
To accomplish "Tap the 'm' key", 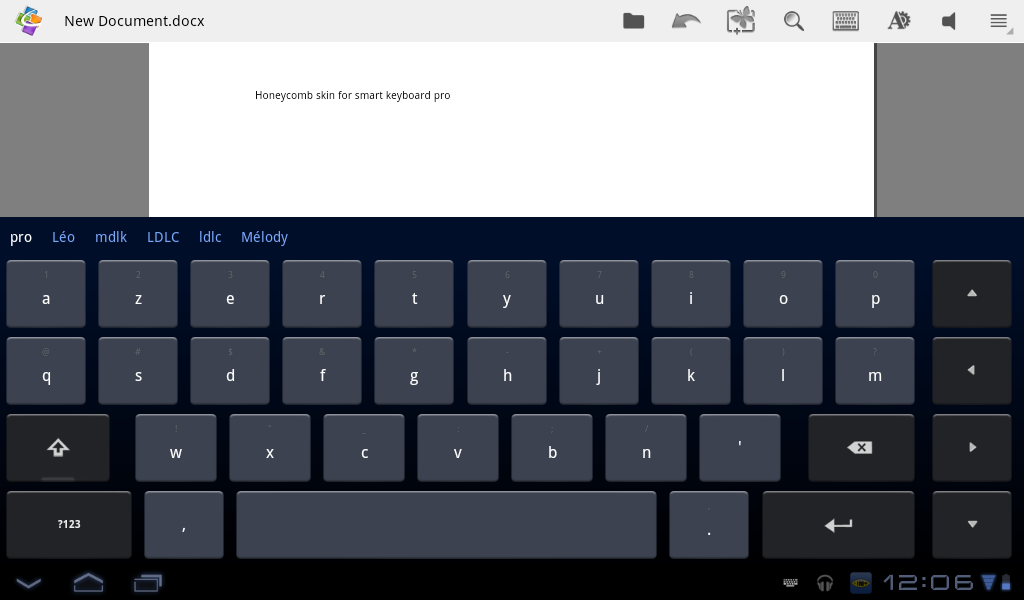I will pyautogui.click(x=875, y=371).
